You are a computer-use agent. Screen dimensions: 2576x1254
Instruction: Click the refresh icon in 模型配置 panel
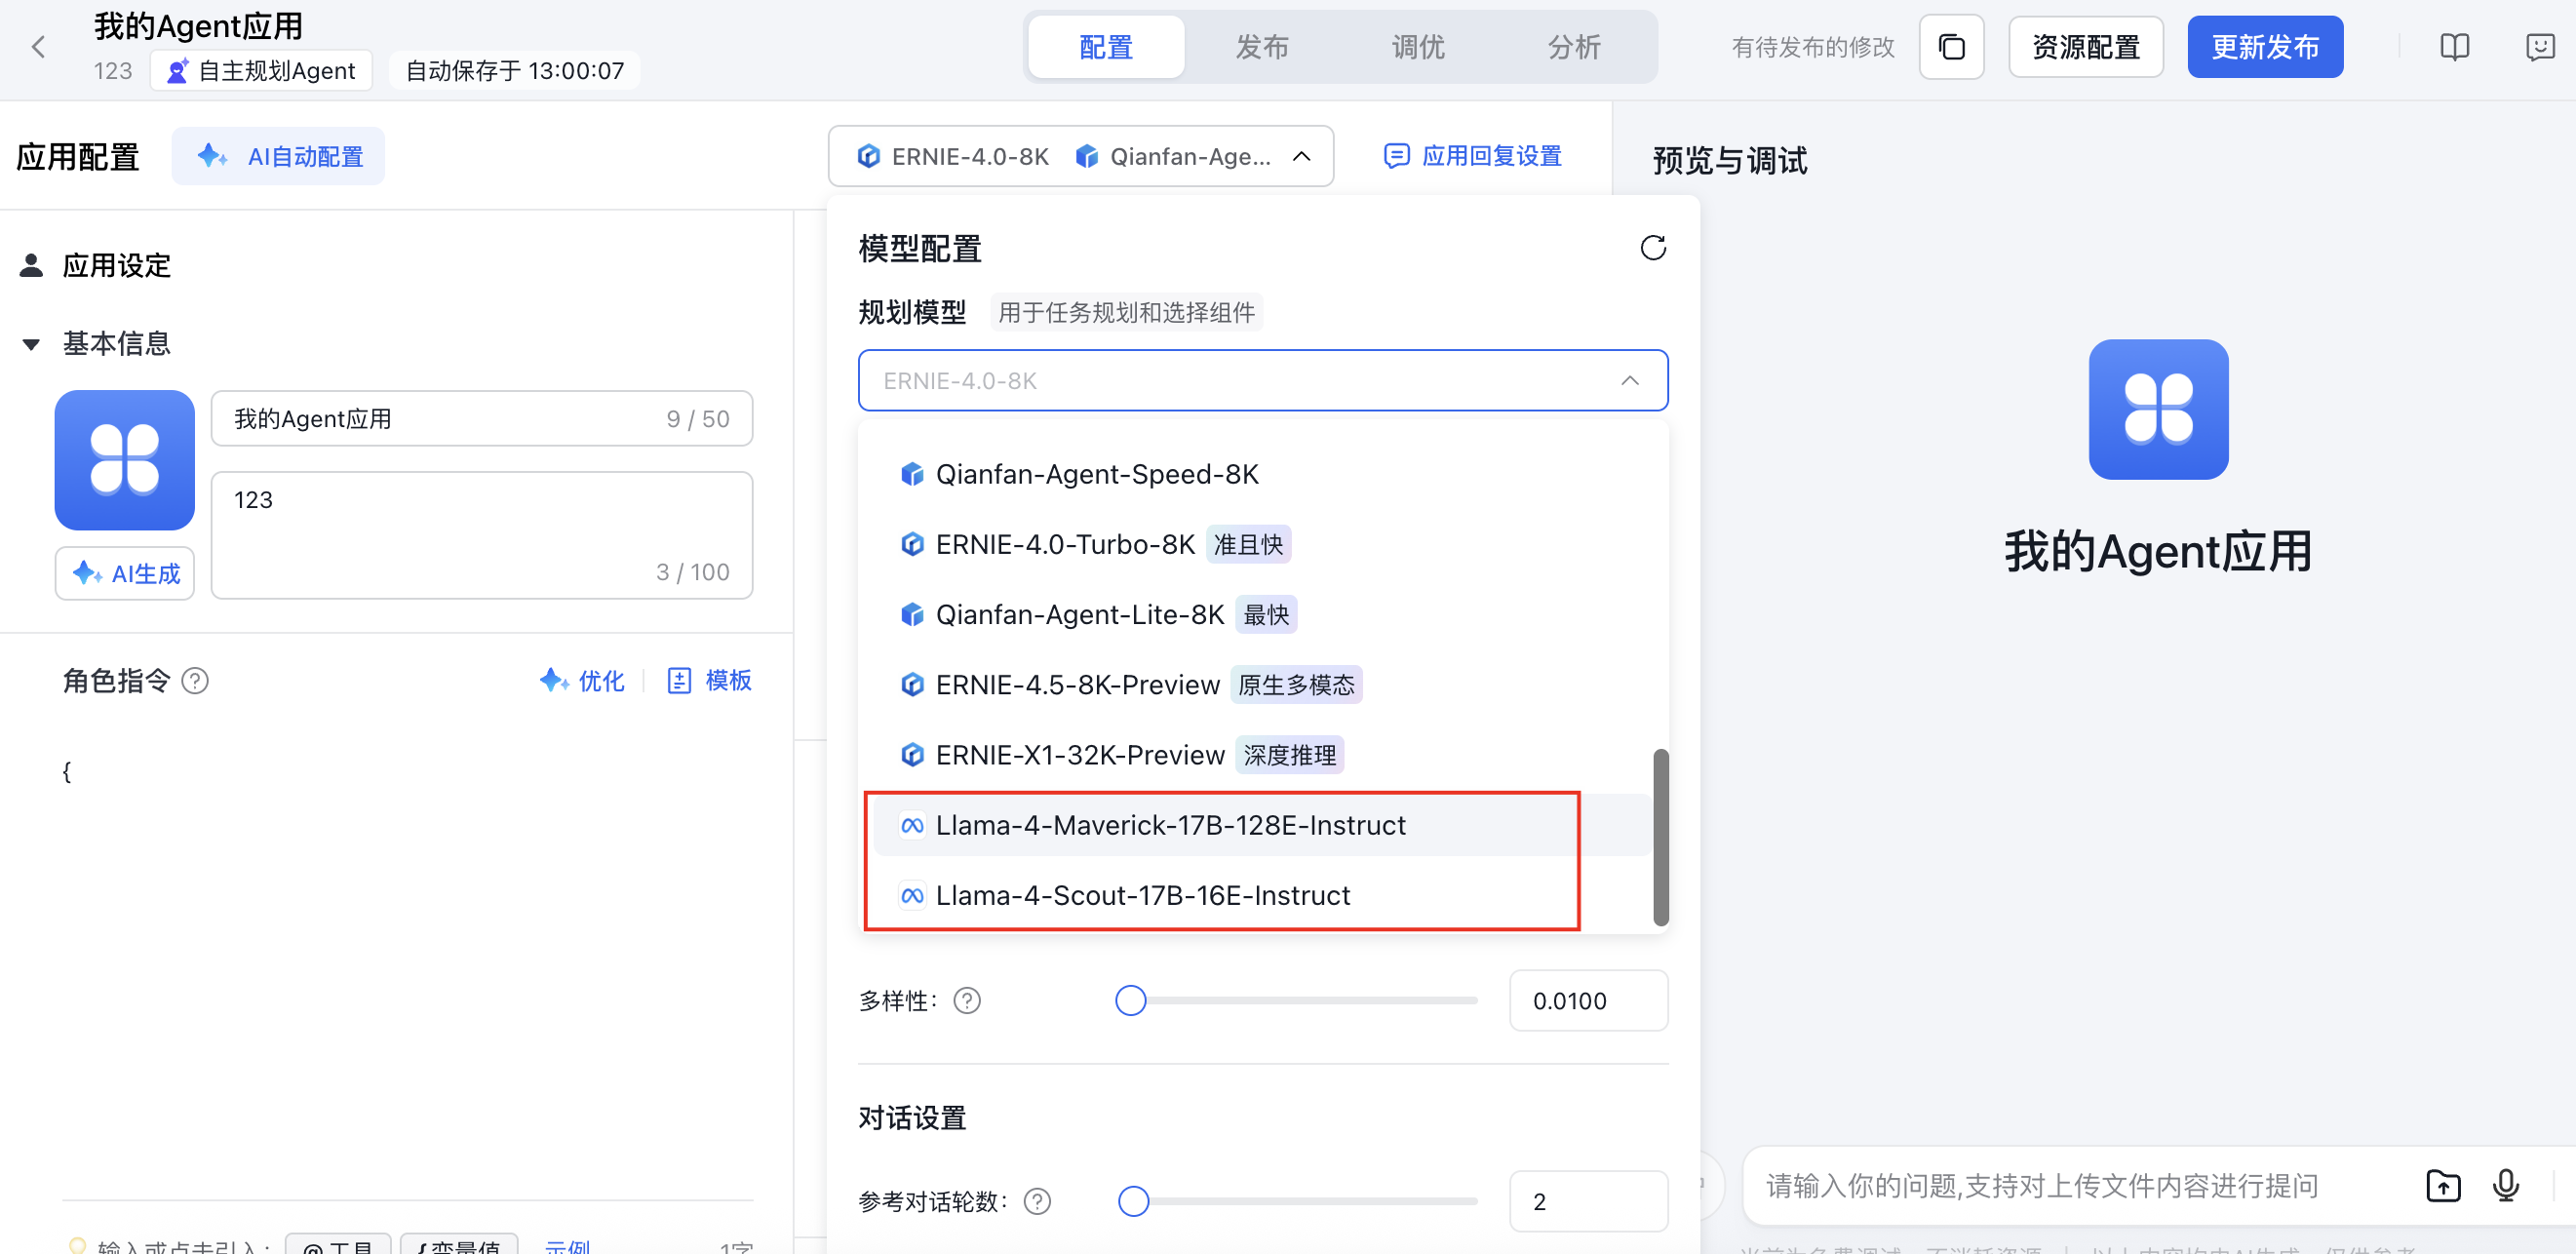tap(1652, 248)
